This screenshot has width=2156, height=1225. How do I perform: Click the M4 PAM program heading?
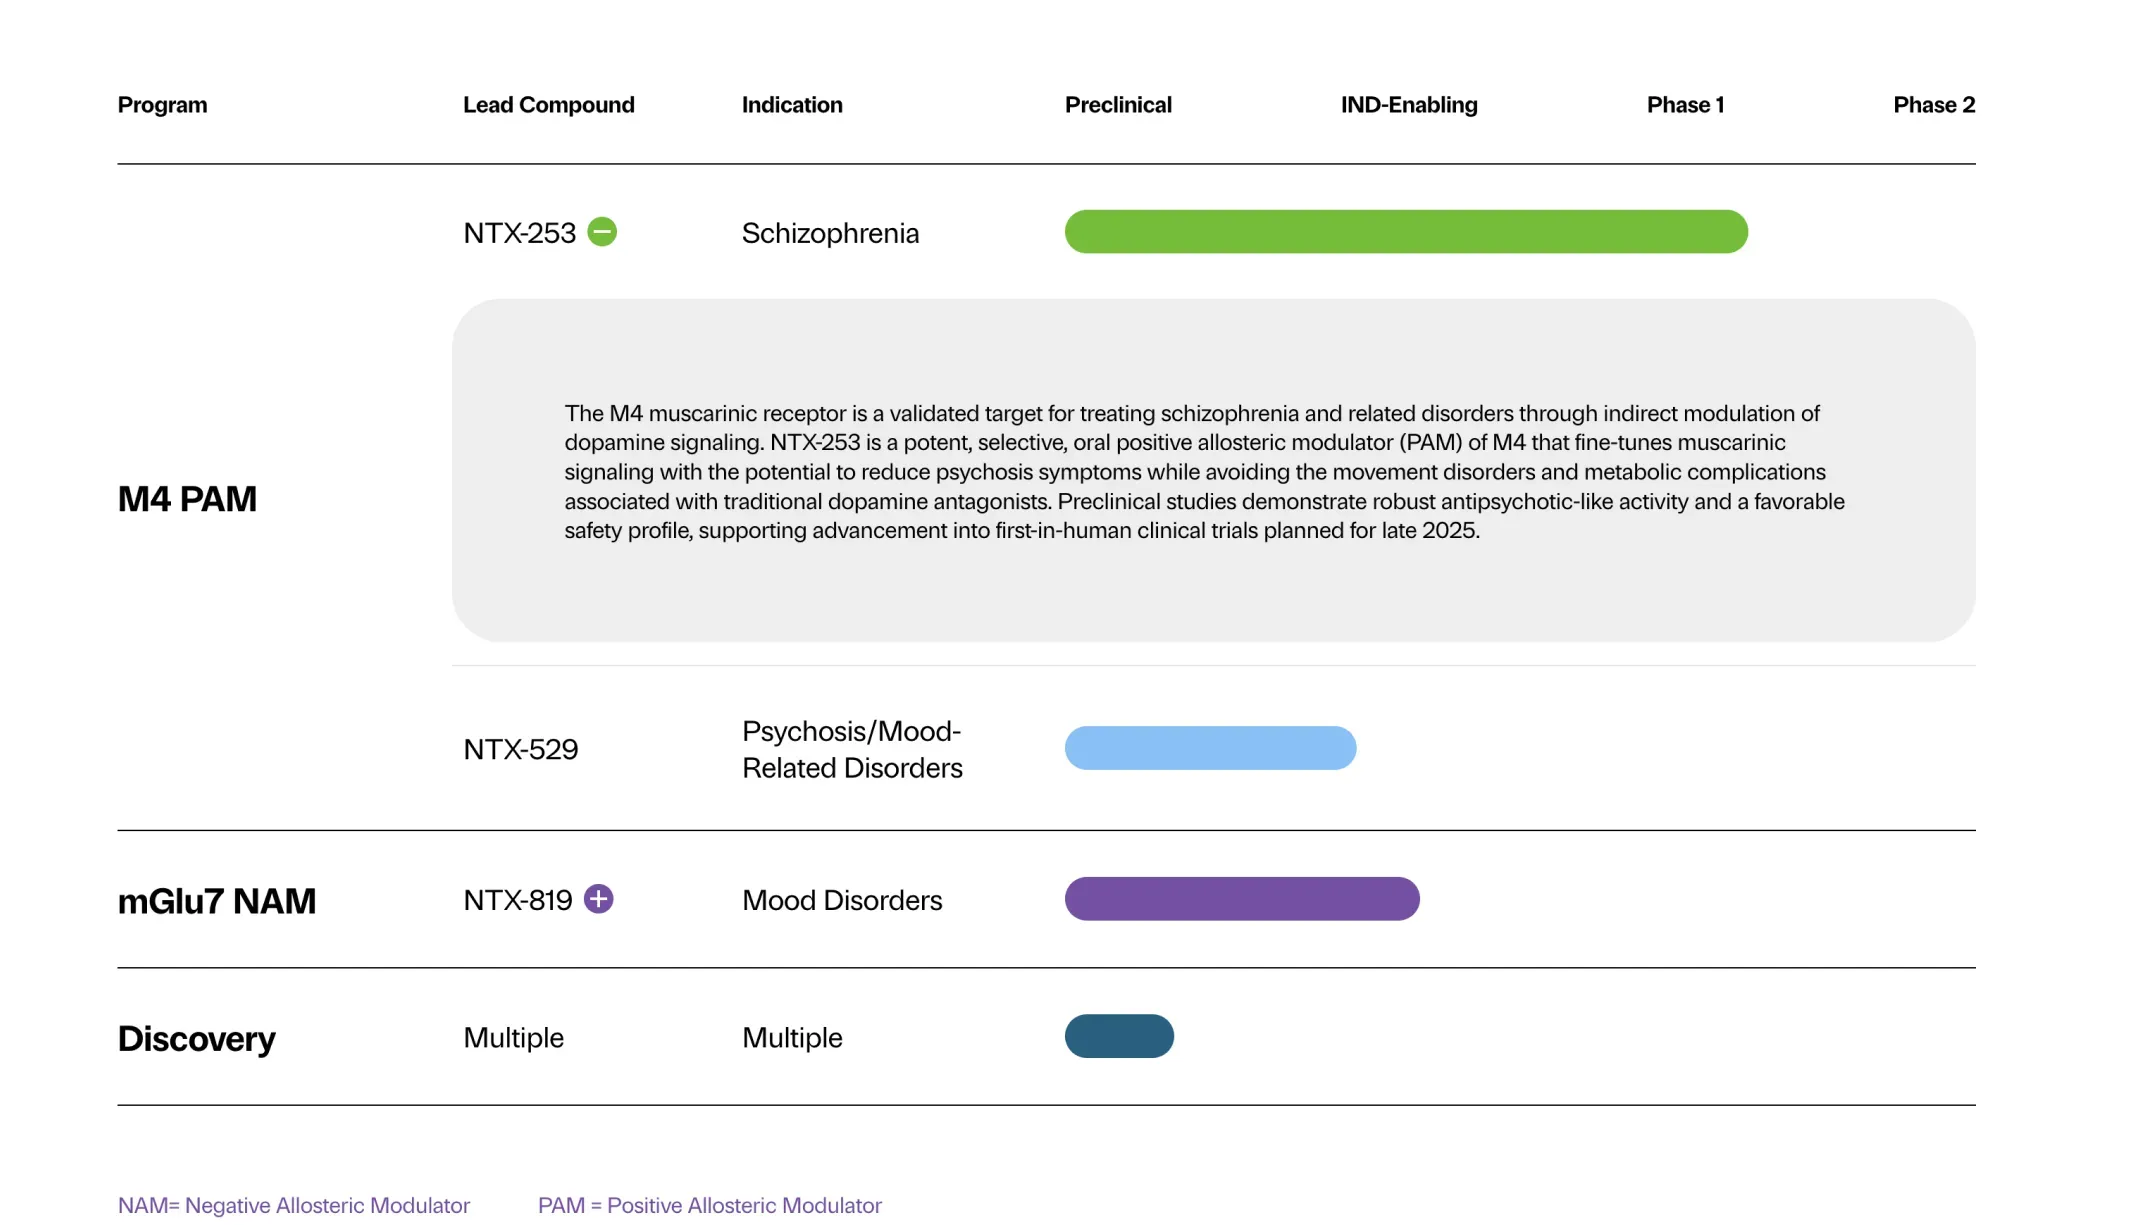click(187, 499)
